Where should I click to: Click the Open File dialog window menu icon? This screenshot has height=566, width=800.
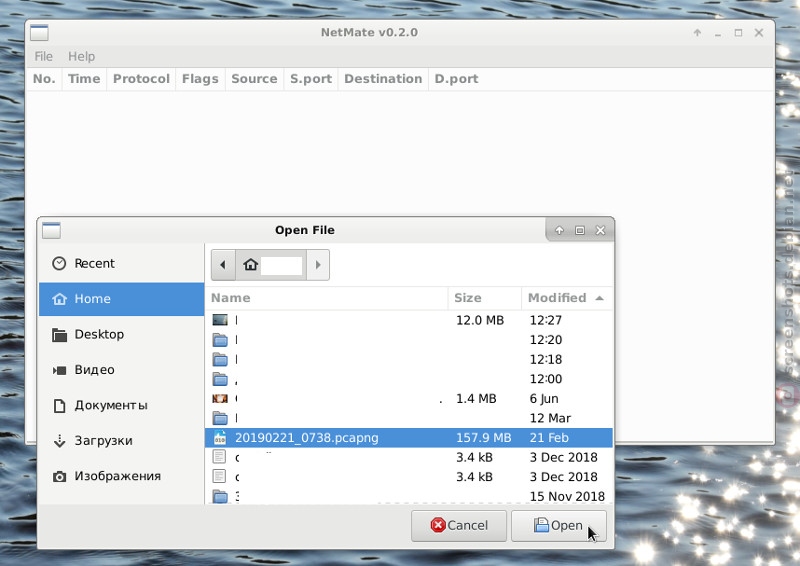click(x=51, y=231)
